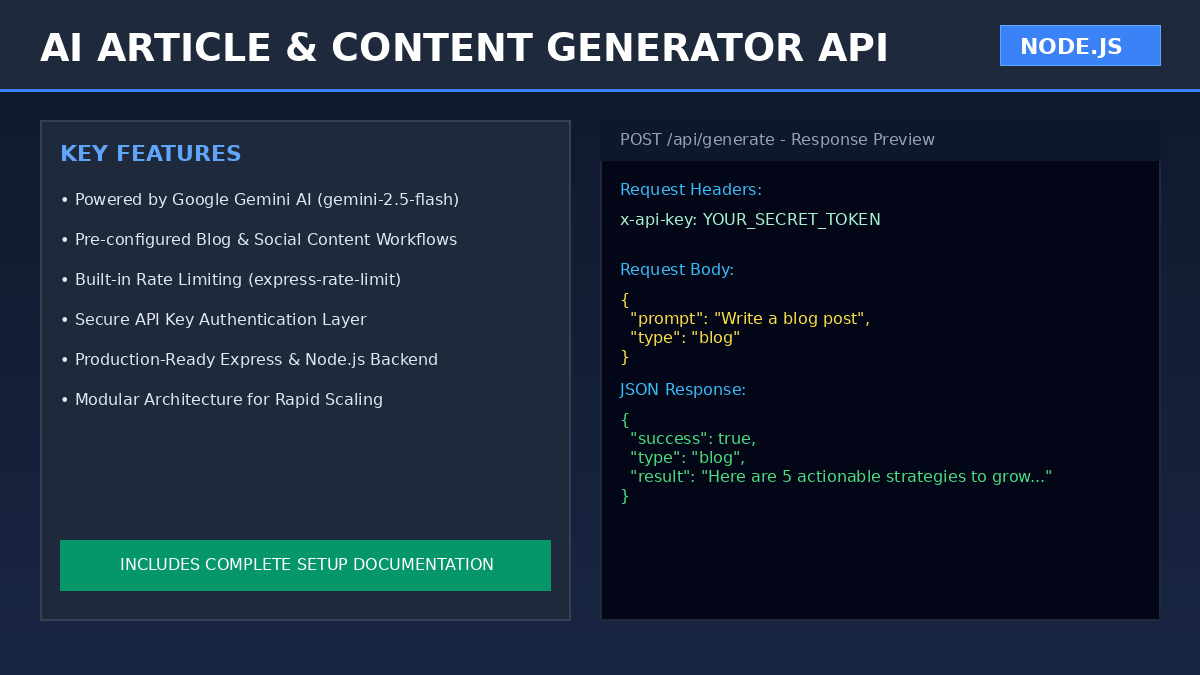This screenshot has width=1200, height=675.
Task: Click the KEY FEATURES heading
Action: (x=151, y=154)
